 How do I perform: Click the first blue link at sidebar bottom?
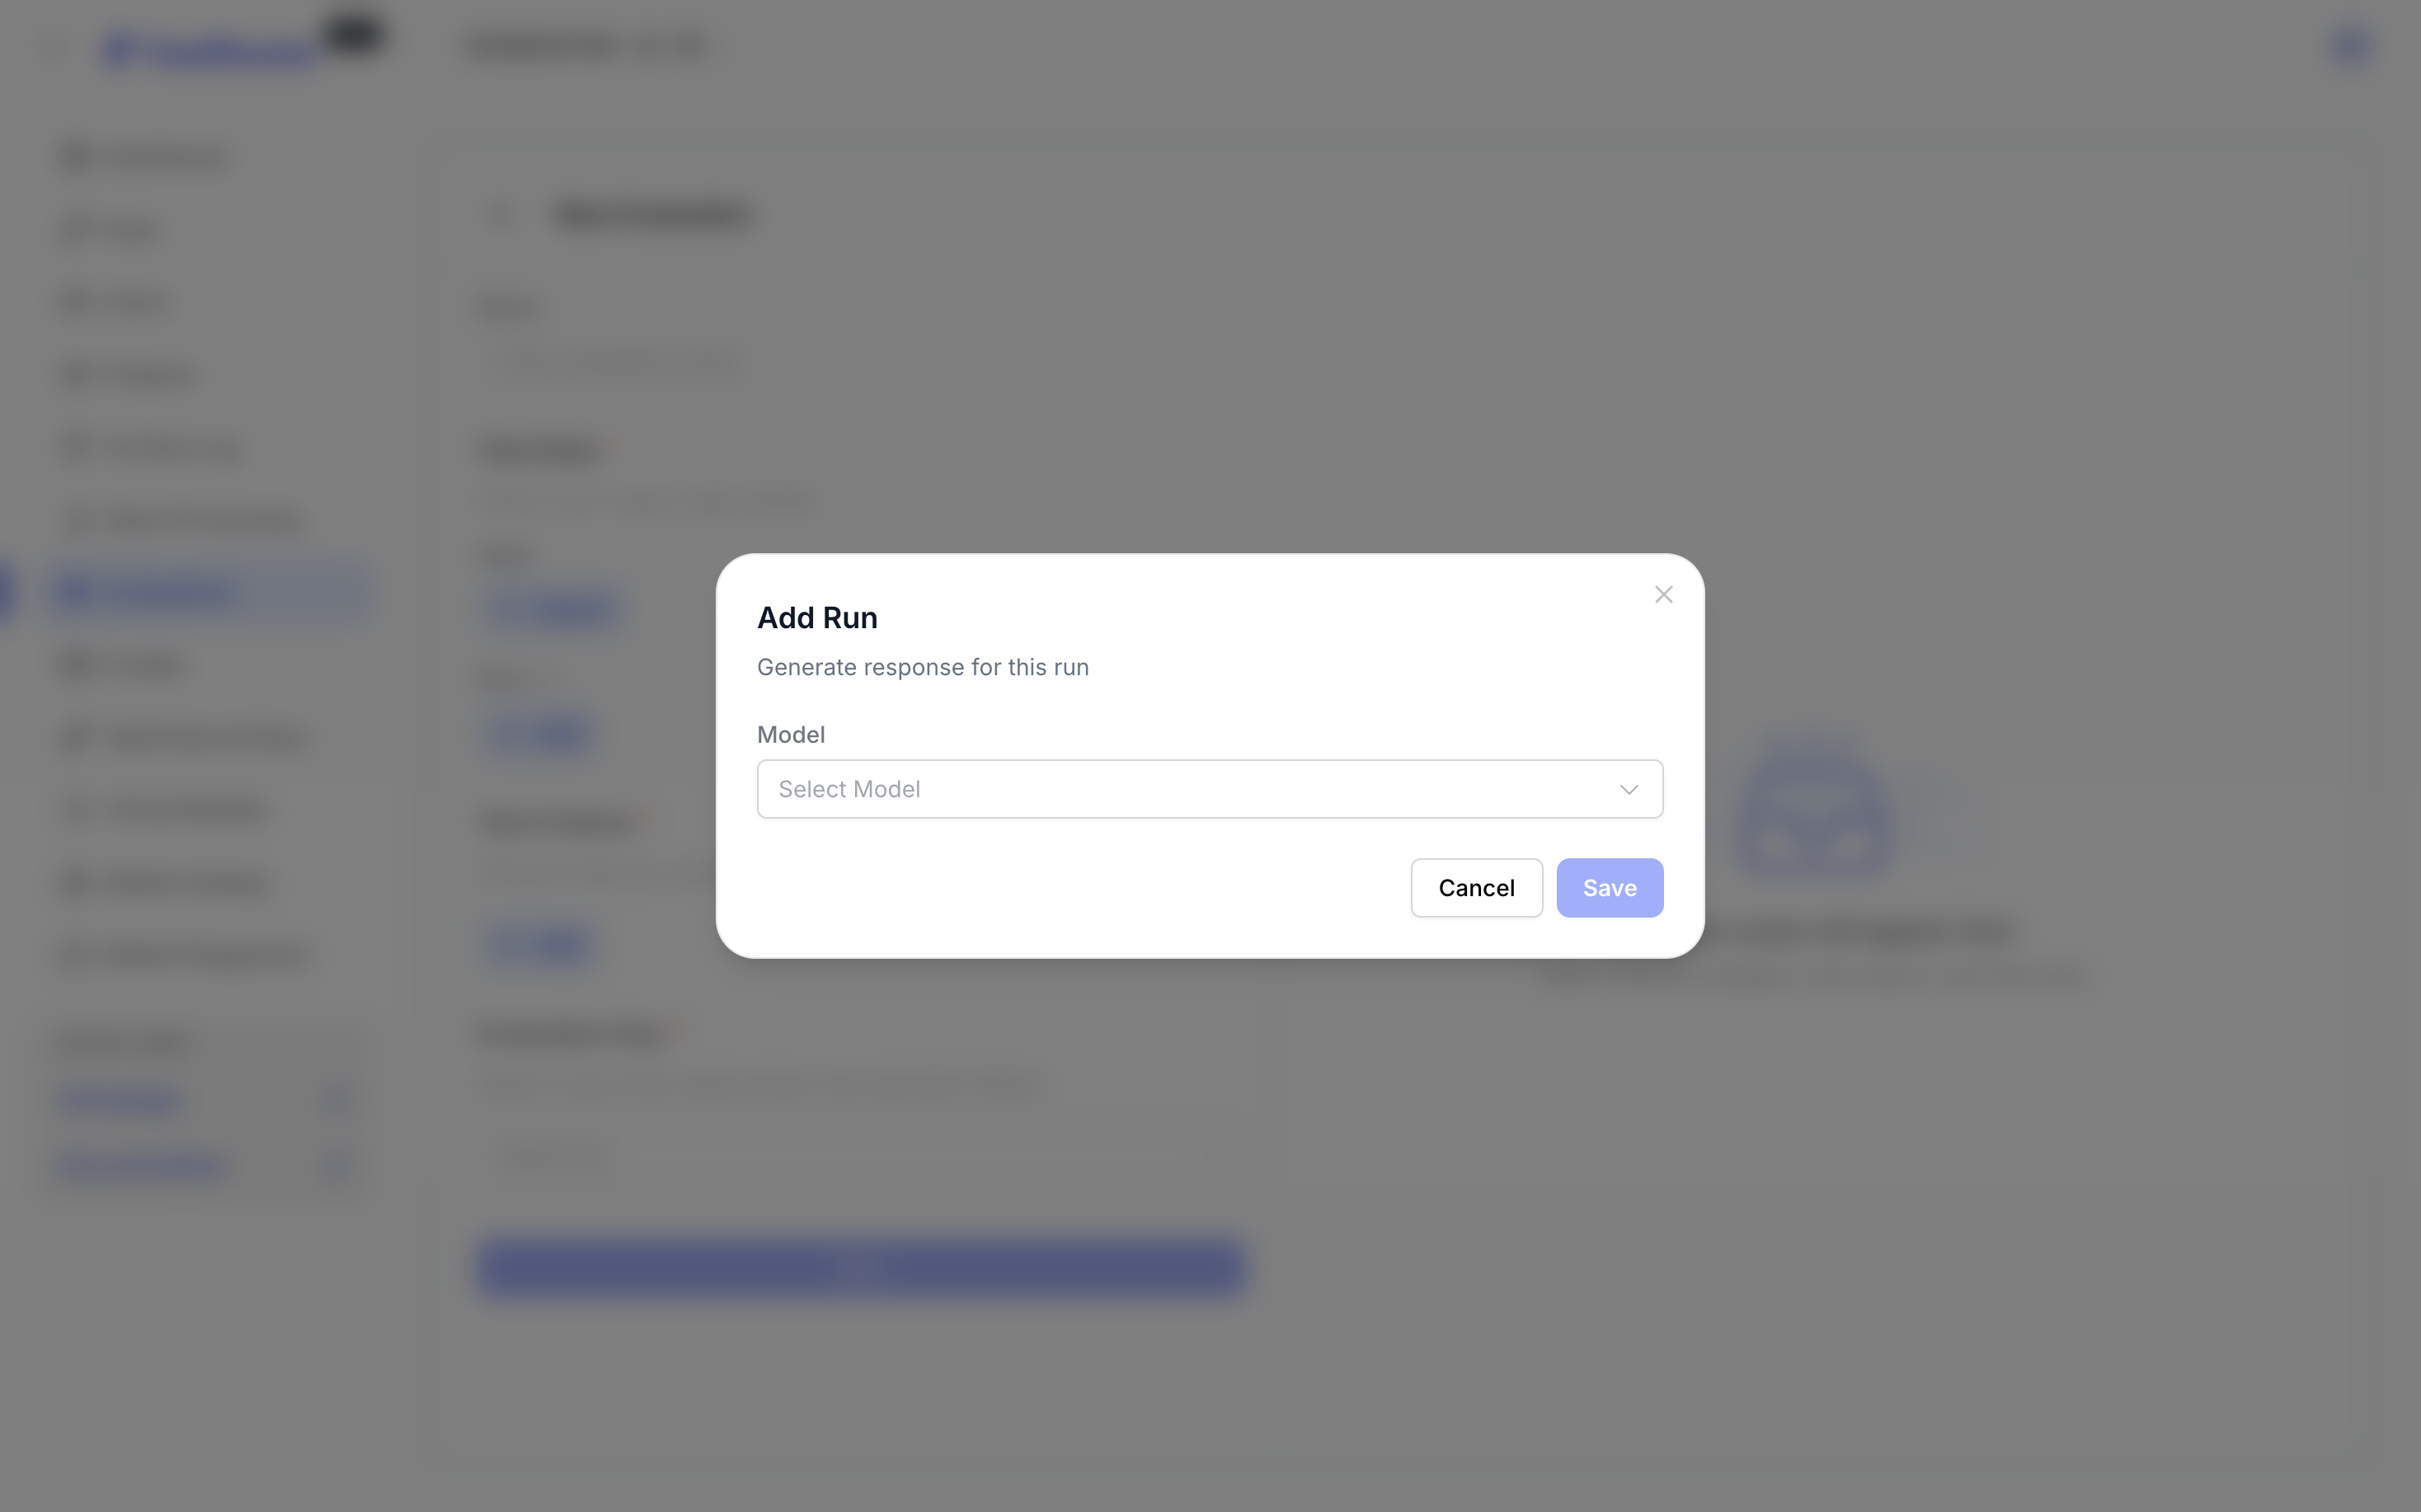[x=120, y=1101]
